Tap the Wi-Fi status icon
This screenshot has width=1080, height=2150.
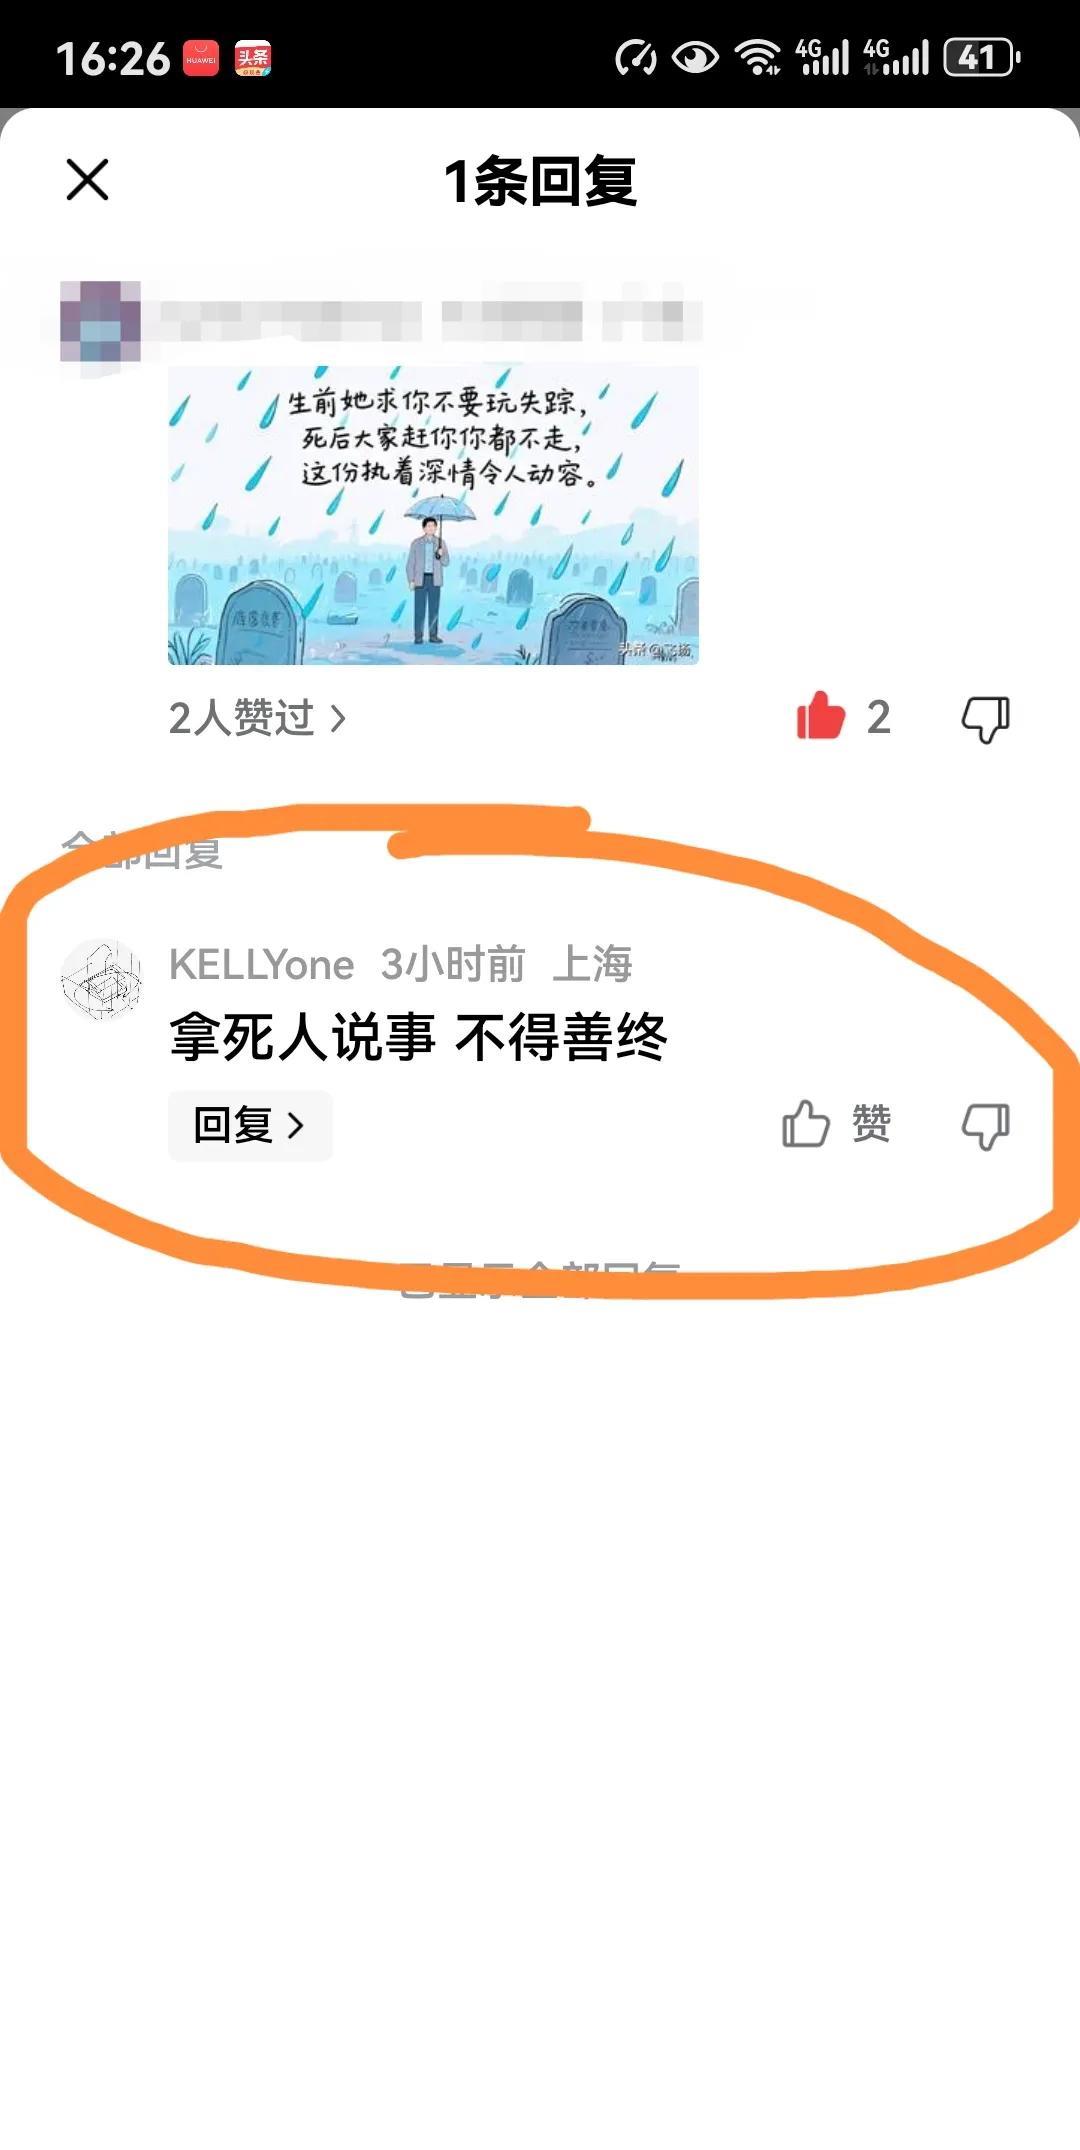pos(757,58)
